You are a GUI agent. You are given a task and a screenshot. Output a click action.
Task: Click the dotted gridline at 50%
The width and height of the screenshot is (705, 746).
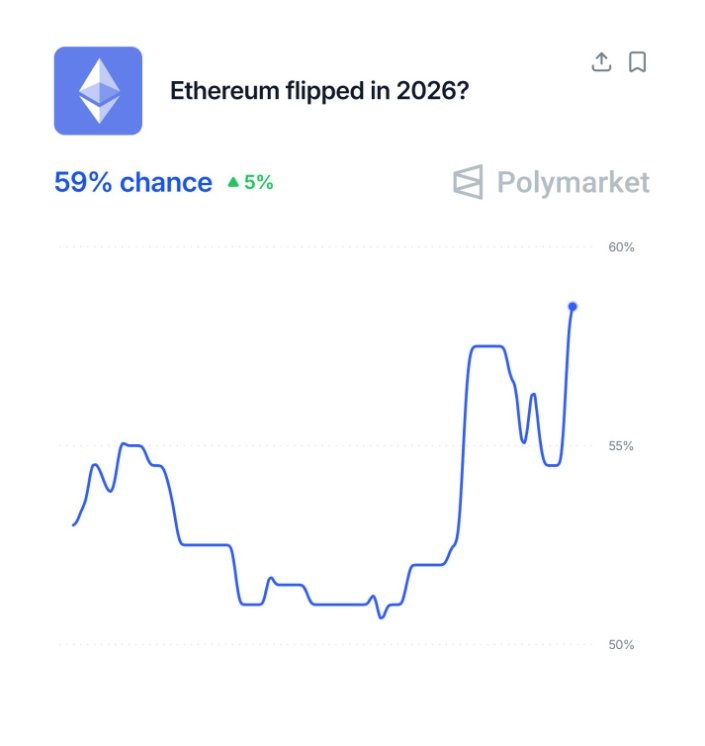click(326, 645)
